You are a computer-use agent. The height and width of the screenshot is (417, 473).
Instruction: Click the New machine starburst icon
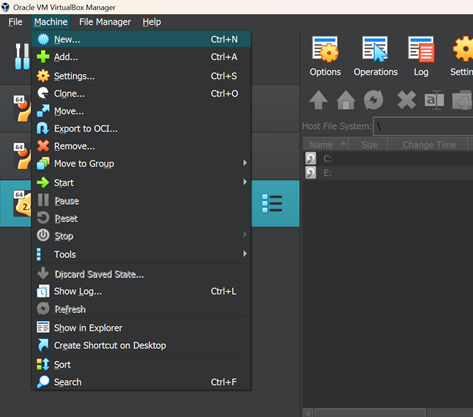pyautogui.click(x=43, y=39)
